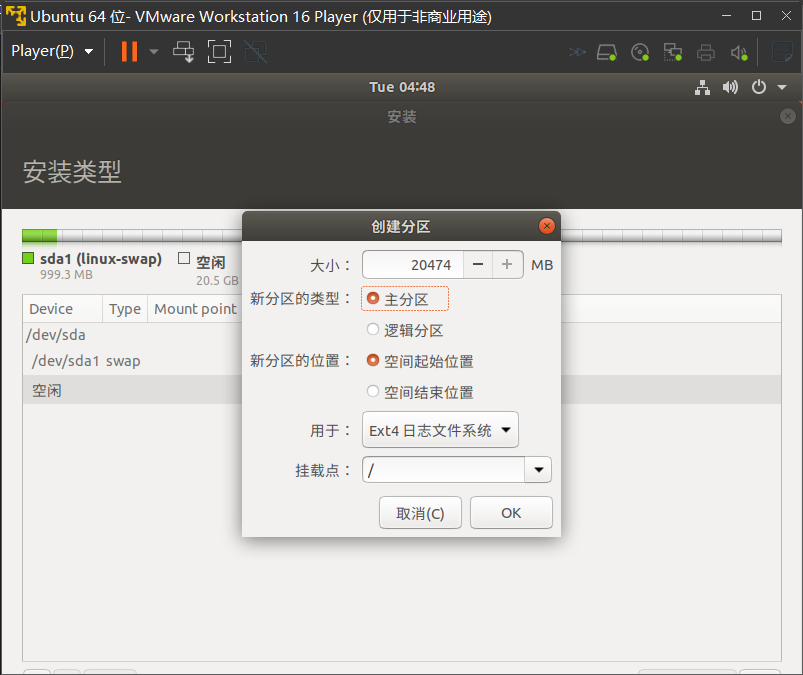The width and height of the screenshot is (803, 675).
Task: Click the sound card device icon in VMware toolbar
Action: [739, 52]
